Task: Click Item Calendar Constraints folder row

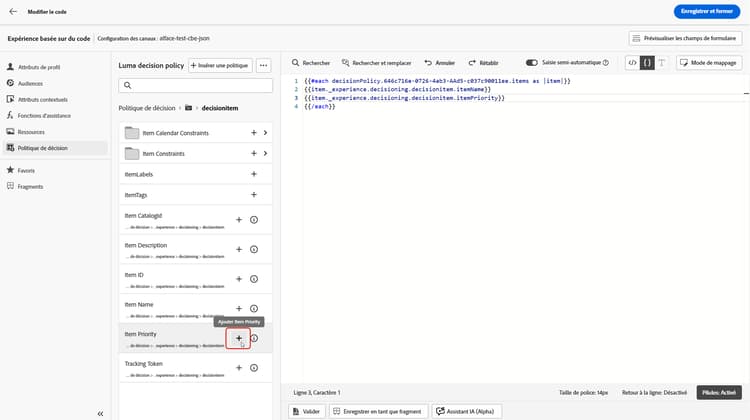Action: [x=196, y=133]
